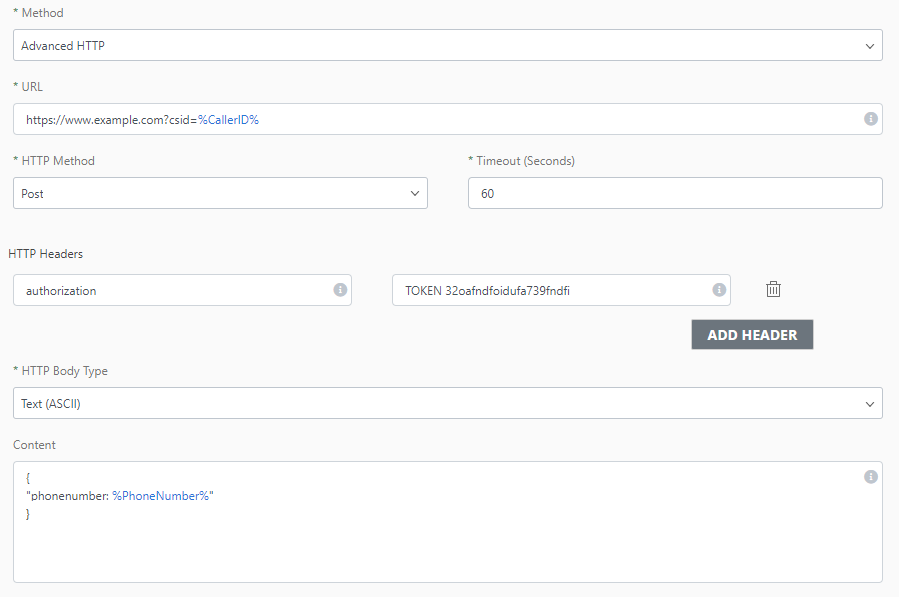The height and width of the screenshot is (597, 899).
Task: Click the TOKEN header value field
Action: coord(550,290)
